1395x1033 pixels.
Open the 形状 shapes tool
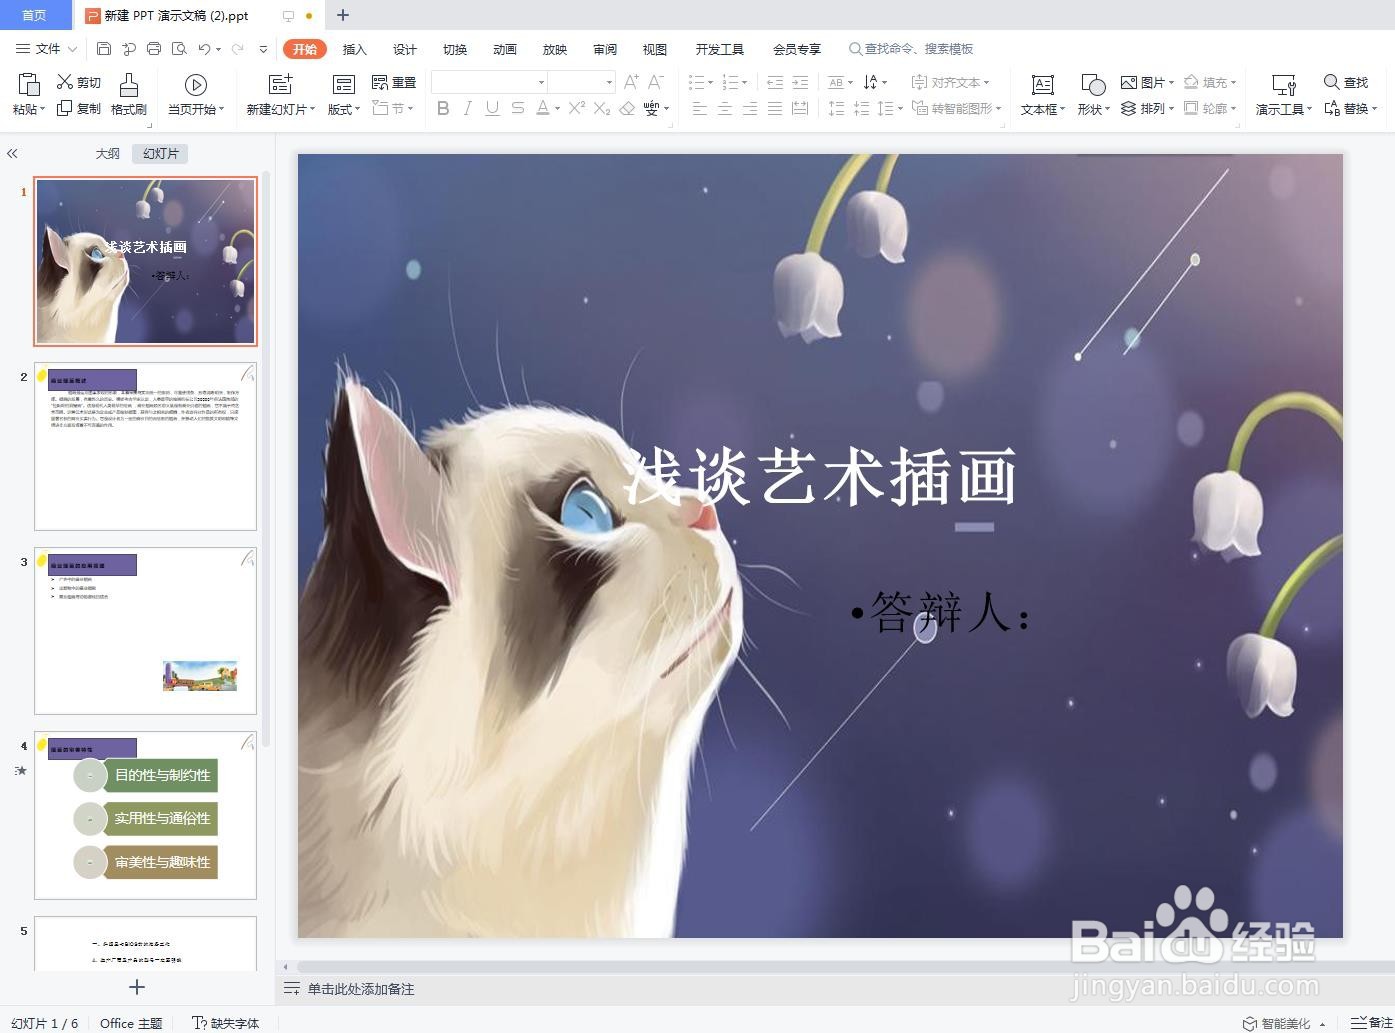[1093, 94]
